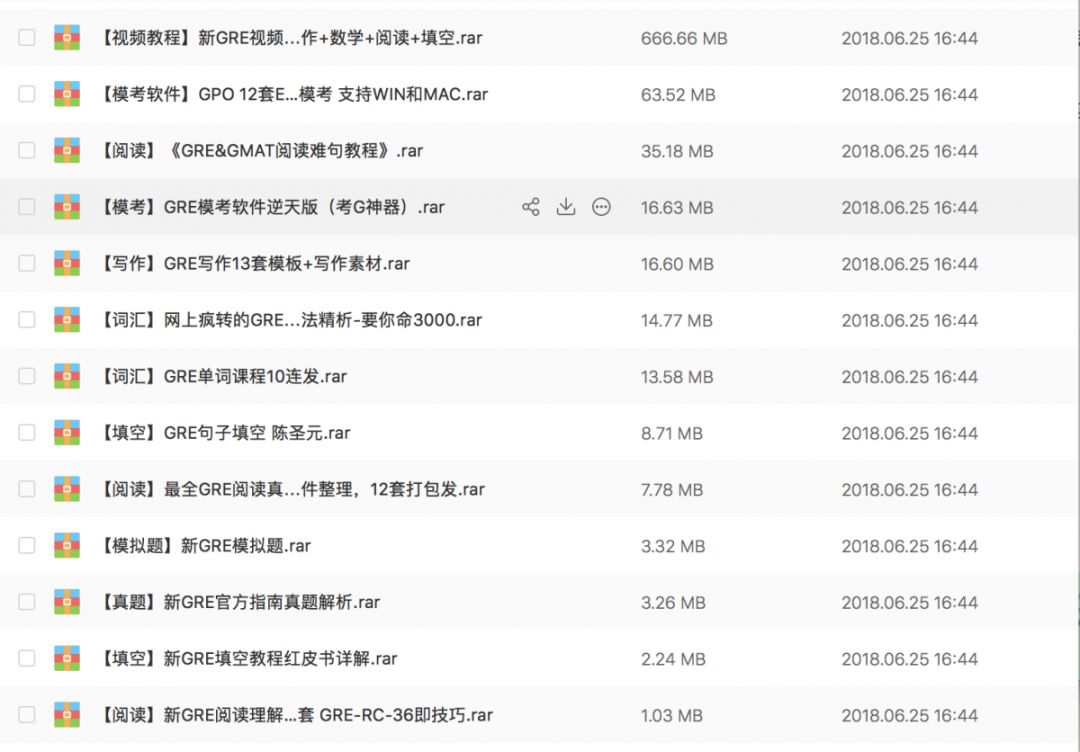This screenshot has width=1080, height=752.
Task: Tick the checkbox for GRE-RC-36即技巧.rar
Action: click(27, 716)
